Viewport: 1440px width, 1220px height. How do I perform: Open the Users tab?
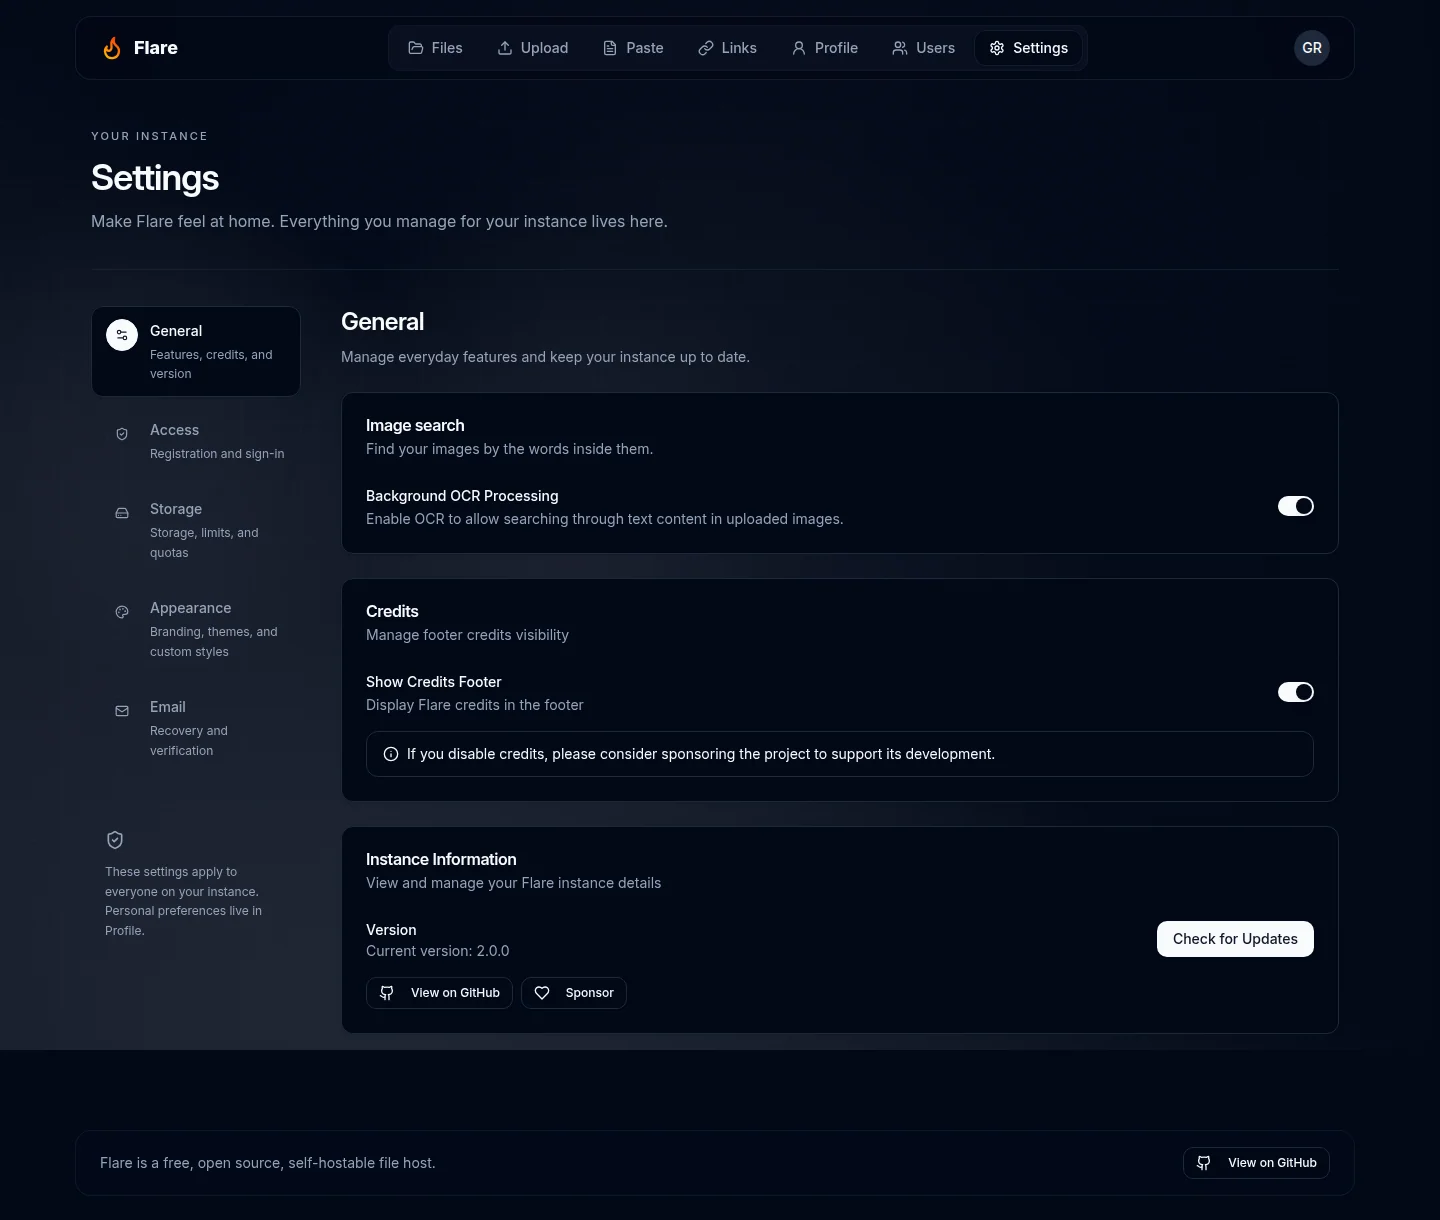coord(924,48)
